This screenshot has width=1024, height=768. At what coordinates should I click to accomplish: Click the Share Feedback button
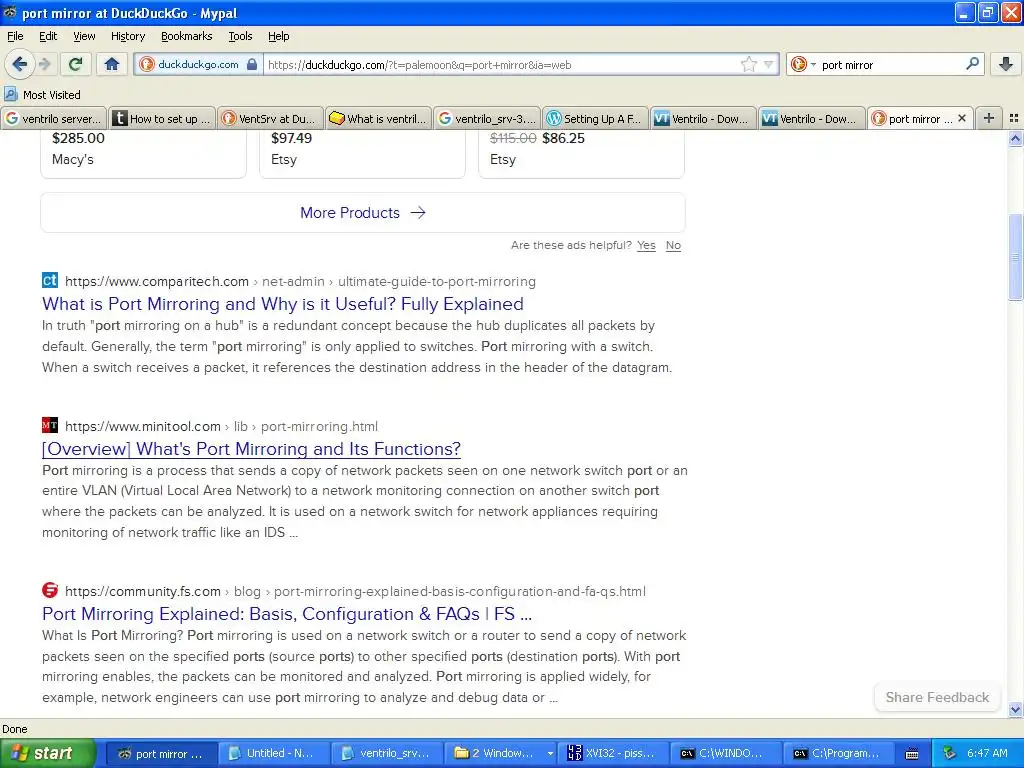point(937,697)
